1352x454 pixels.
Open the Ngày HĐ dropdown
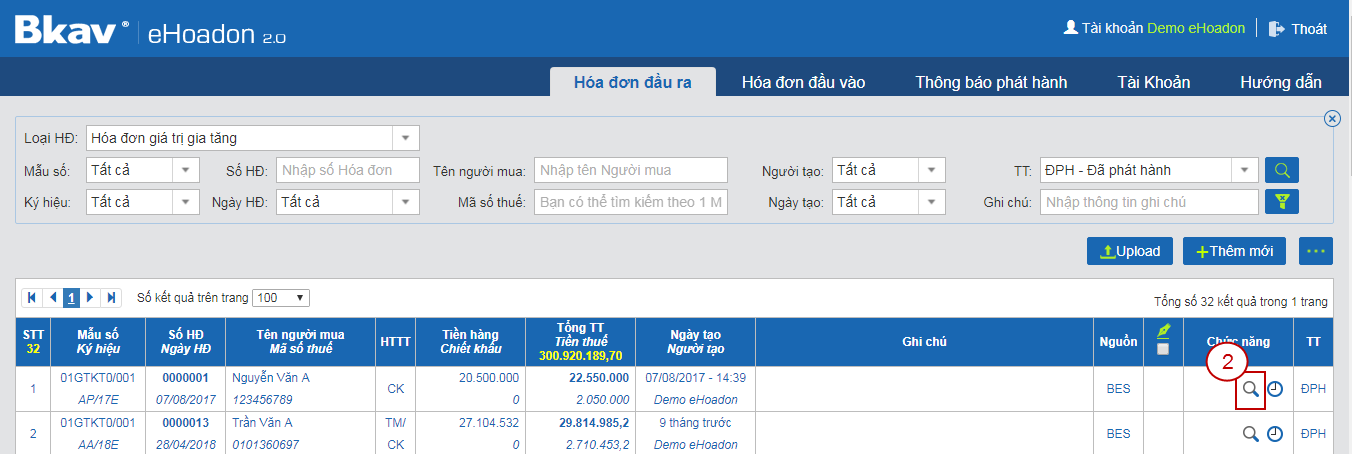pos(405,202)
